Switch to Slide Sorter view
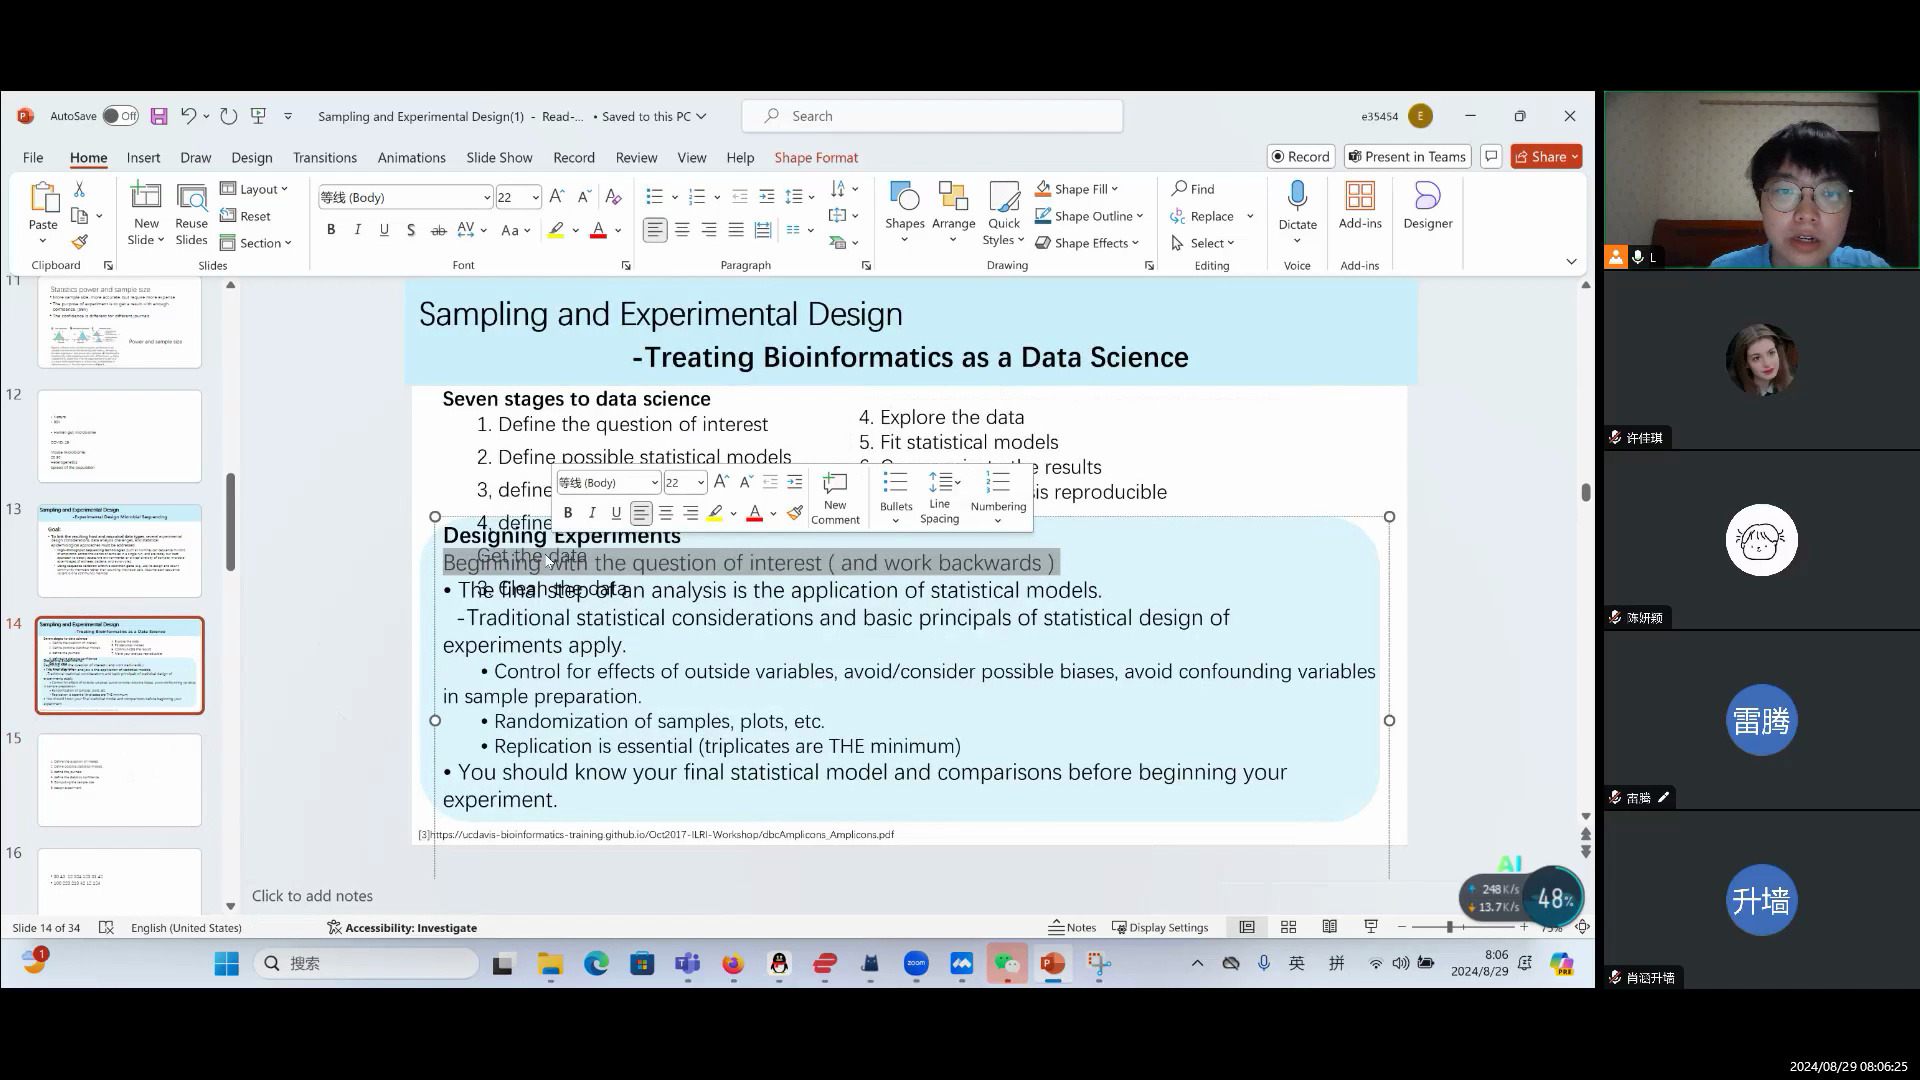Viewport: 1920px width, 1080px height. 1288,927
